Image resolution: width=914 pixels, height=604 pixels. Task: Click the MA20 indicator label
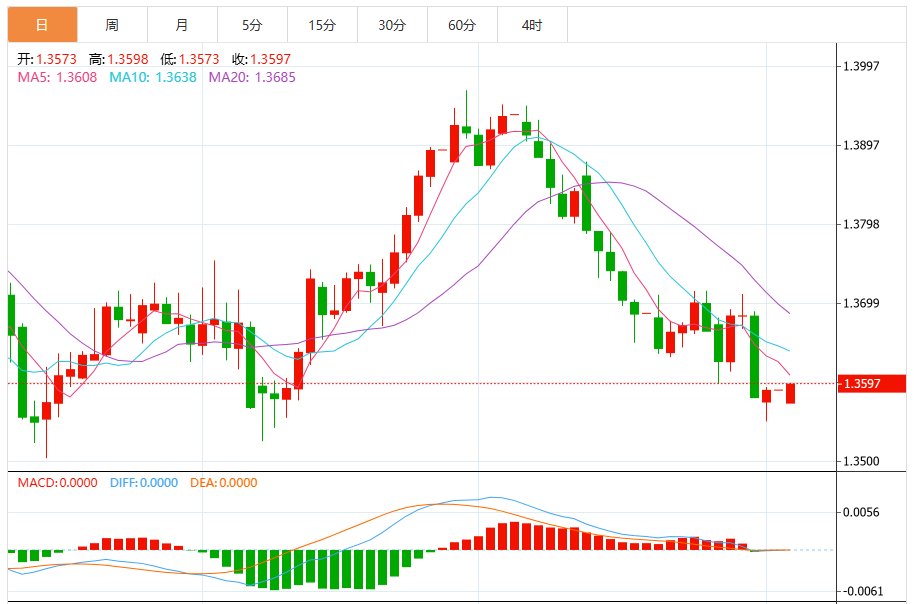click(x=252, y=78)
